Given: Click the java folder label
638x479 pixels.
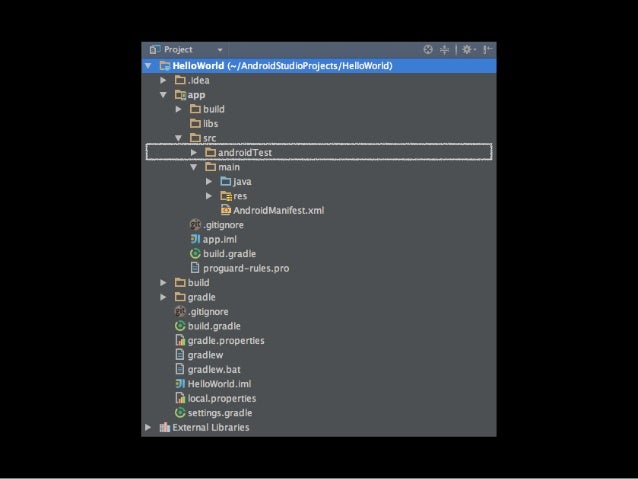Looking at the screenshot, I should [x=242, y=182].
